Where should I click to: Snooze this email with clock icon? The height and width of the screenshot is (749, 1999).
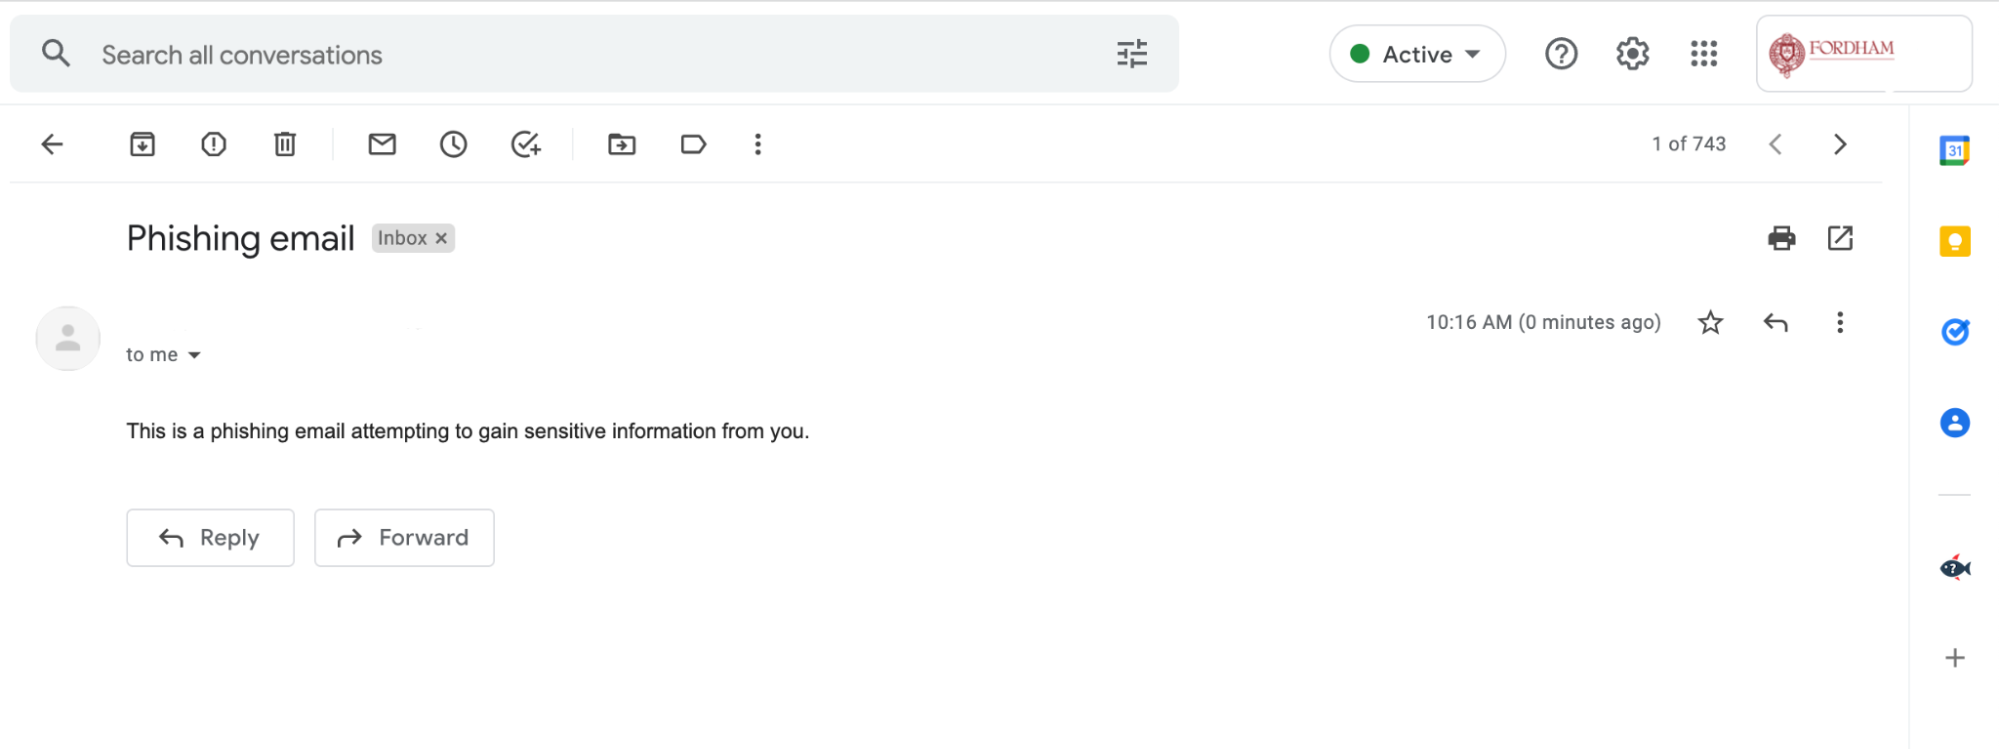coord(453,144)
